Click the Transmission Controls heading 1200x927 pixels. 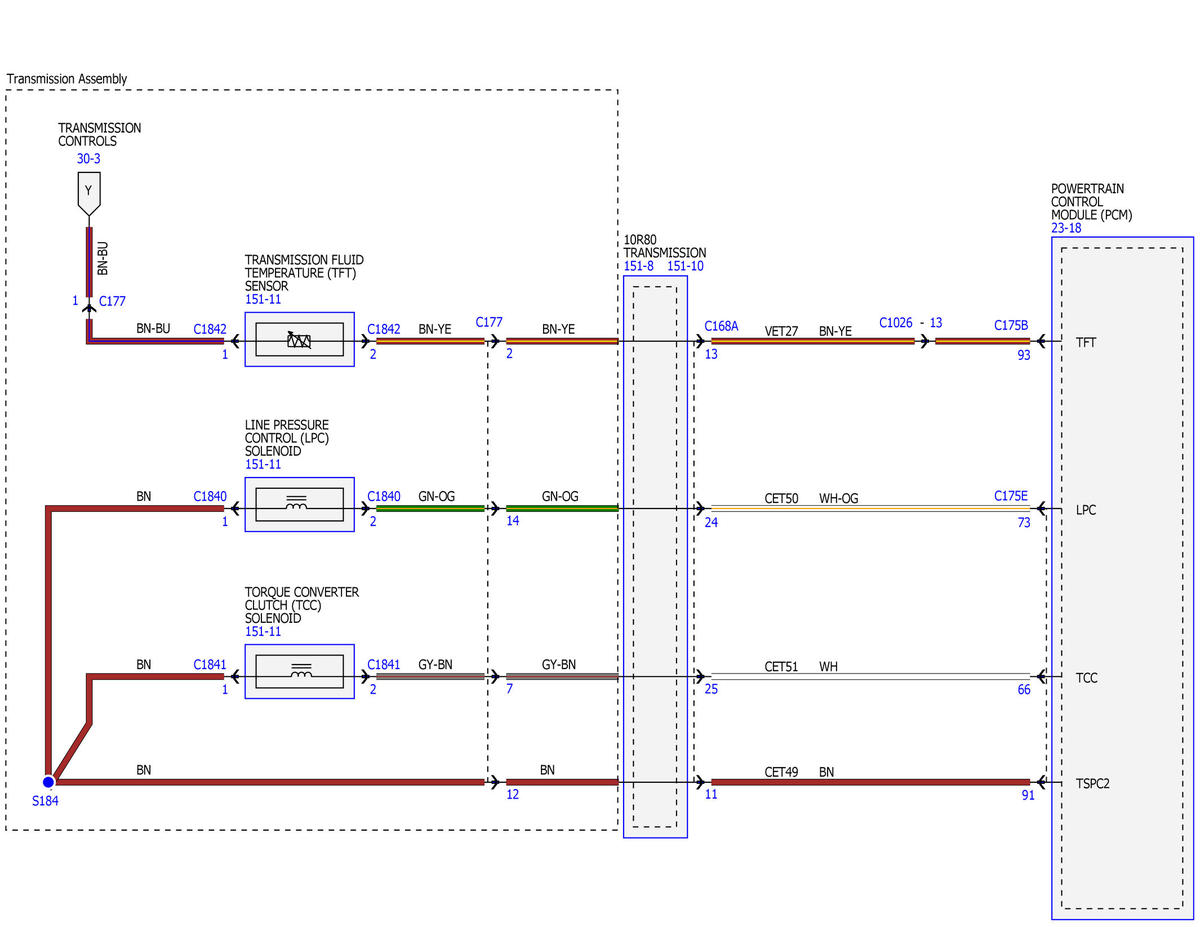99,135
